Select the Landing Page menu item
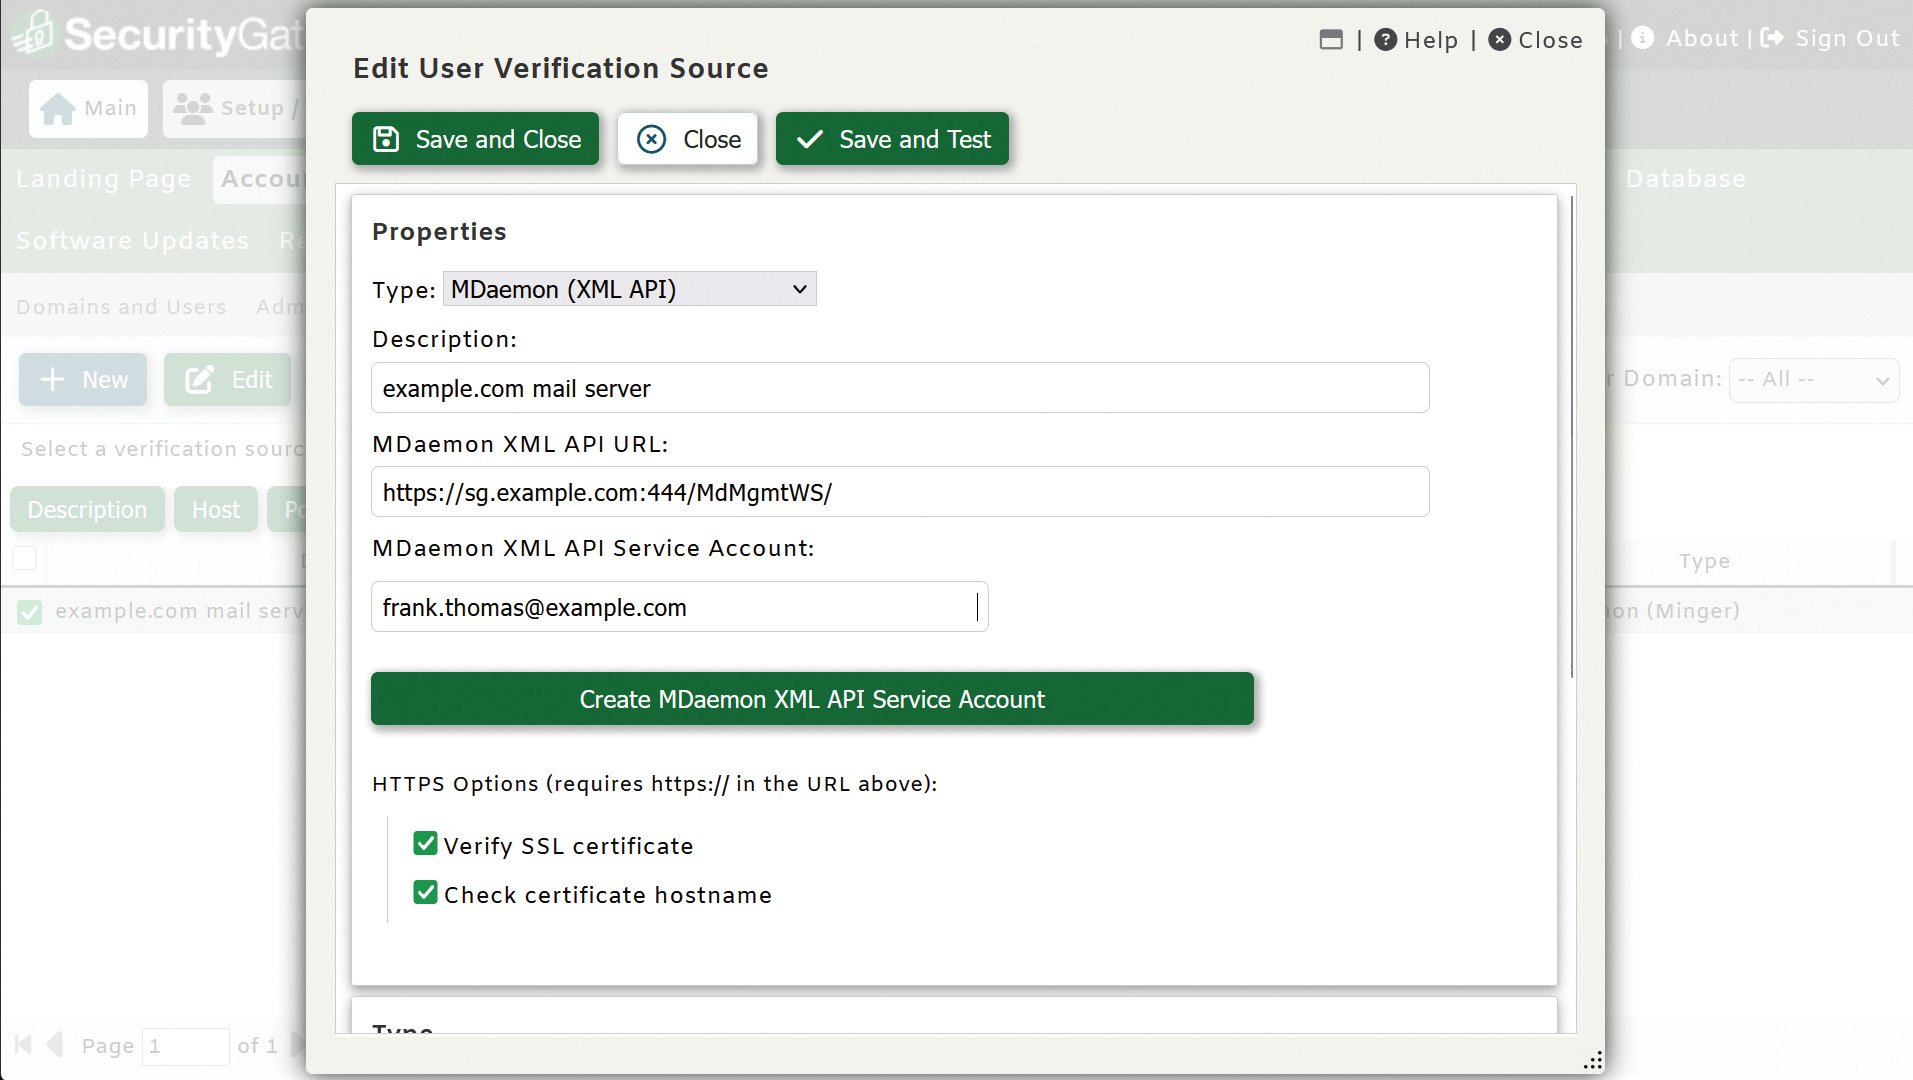 [103, 179]
